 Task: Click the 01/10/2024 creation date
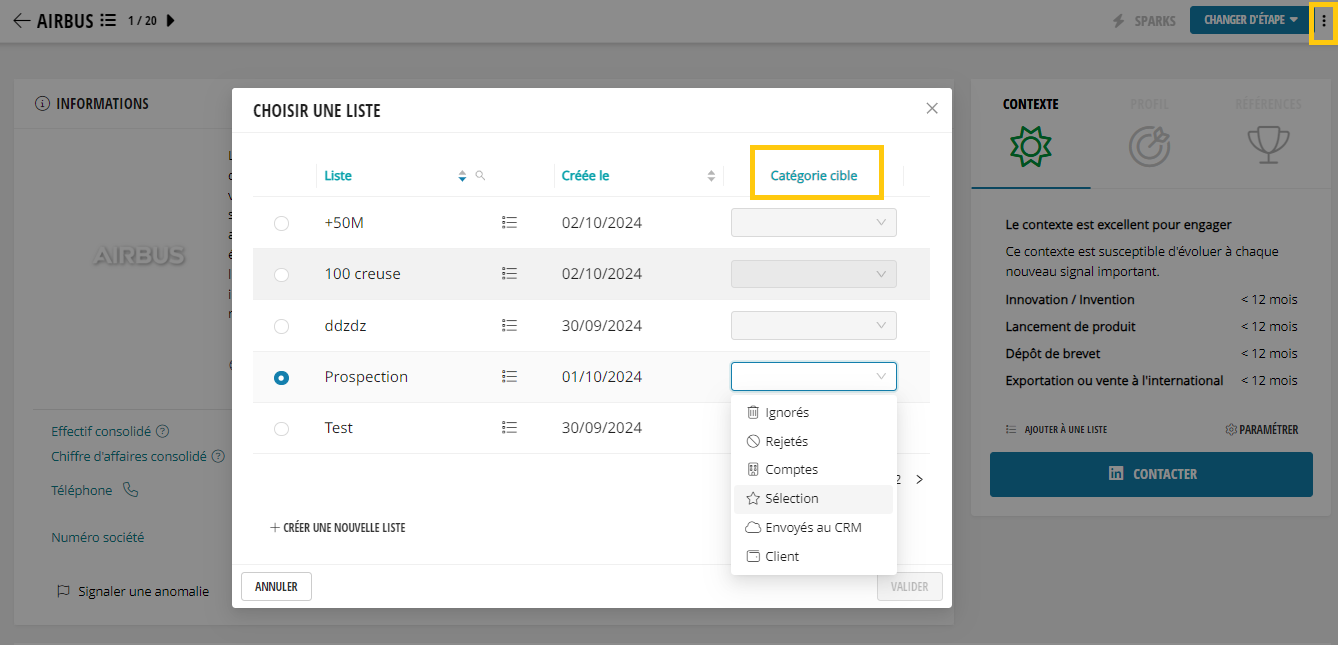click(x=602, y=377)
